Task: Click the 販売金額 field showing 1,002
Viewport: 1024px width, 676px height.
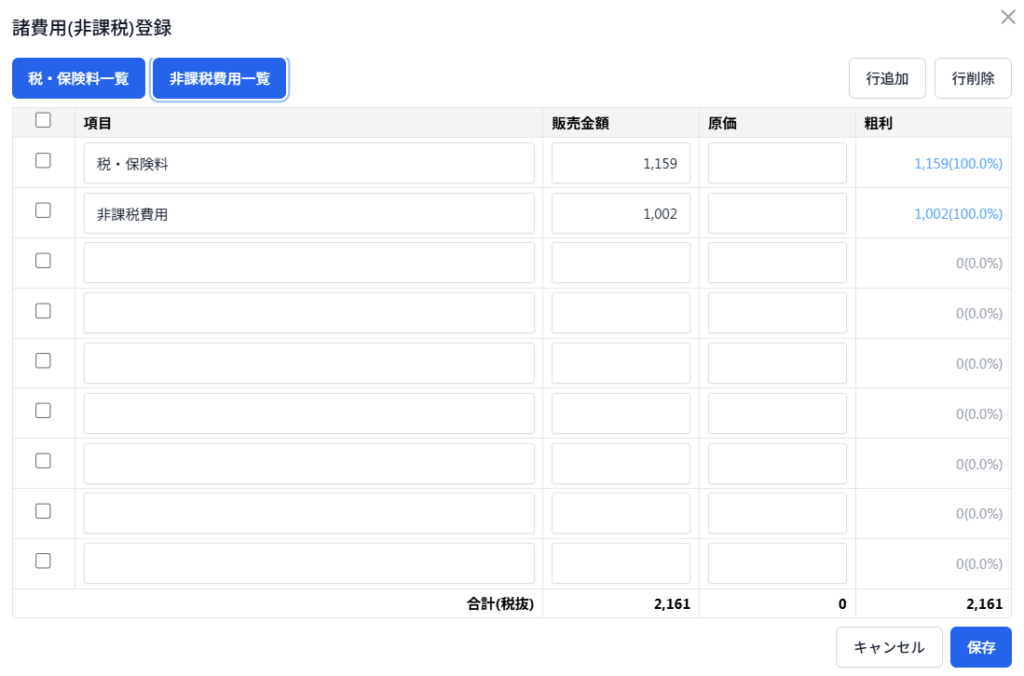Action: tap(620, 213)
